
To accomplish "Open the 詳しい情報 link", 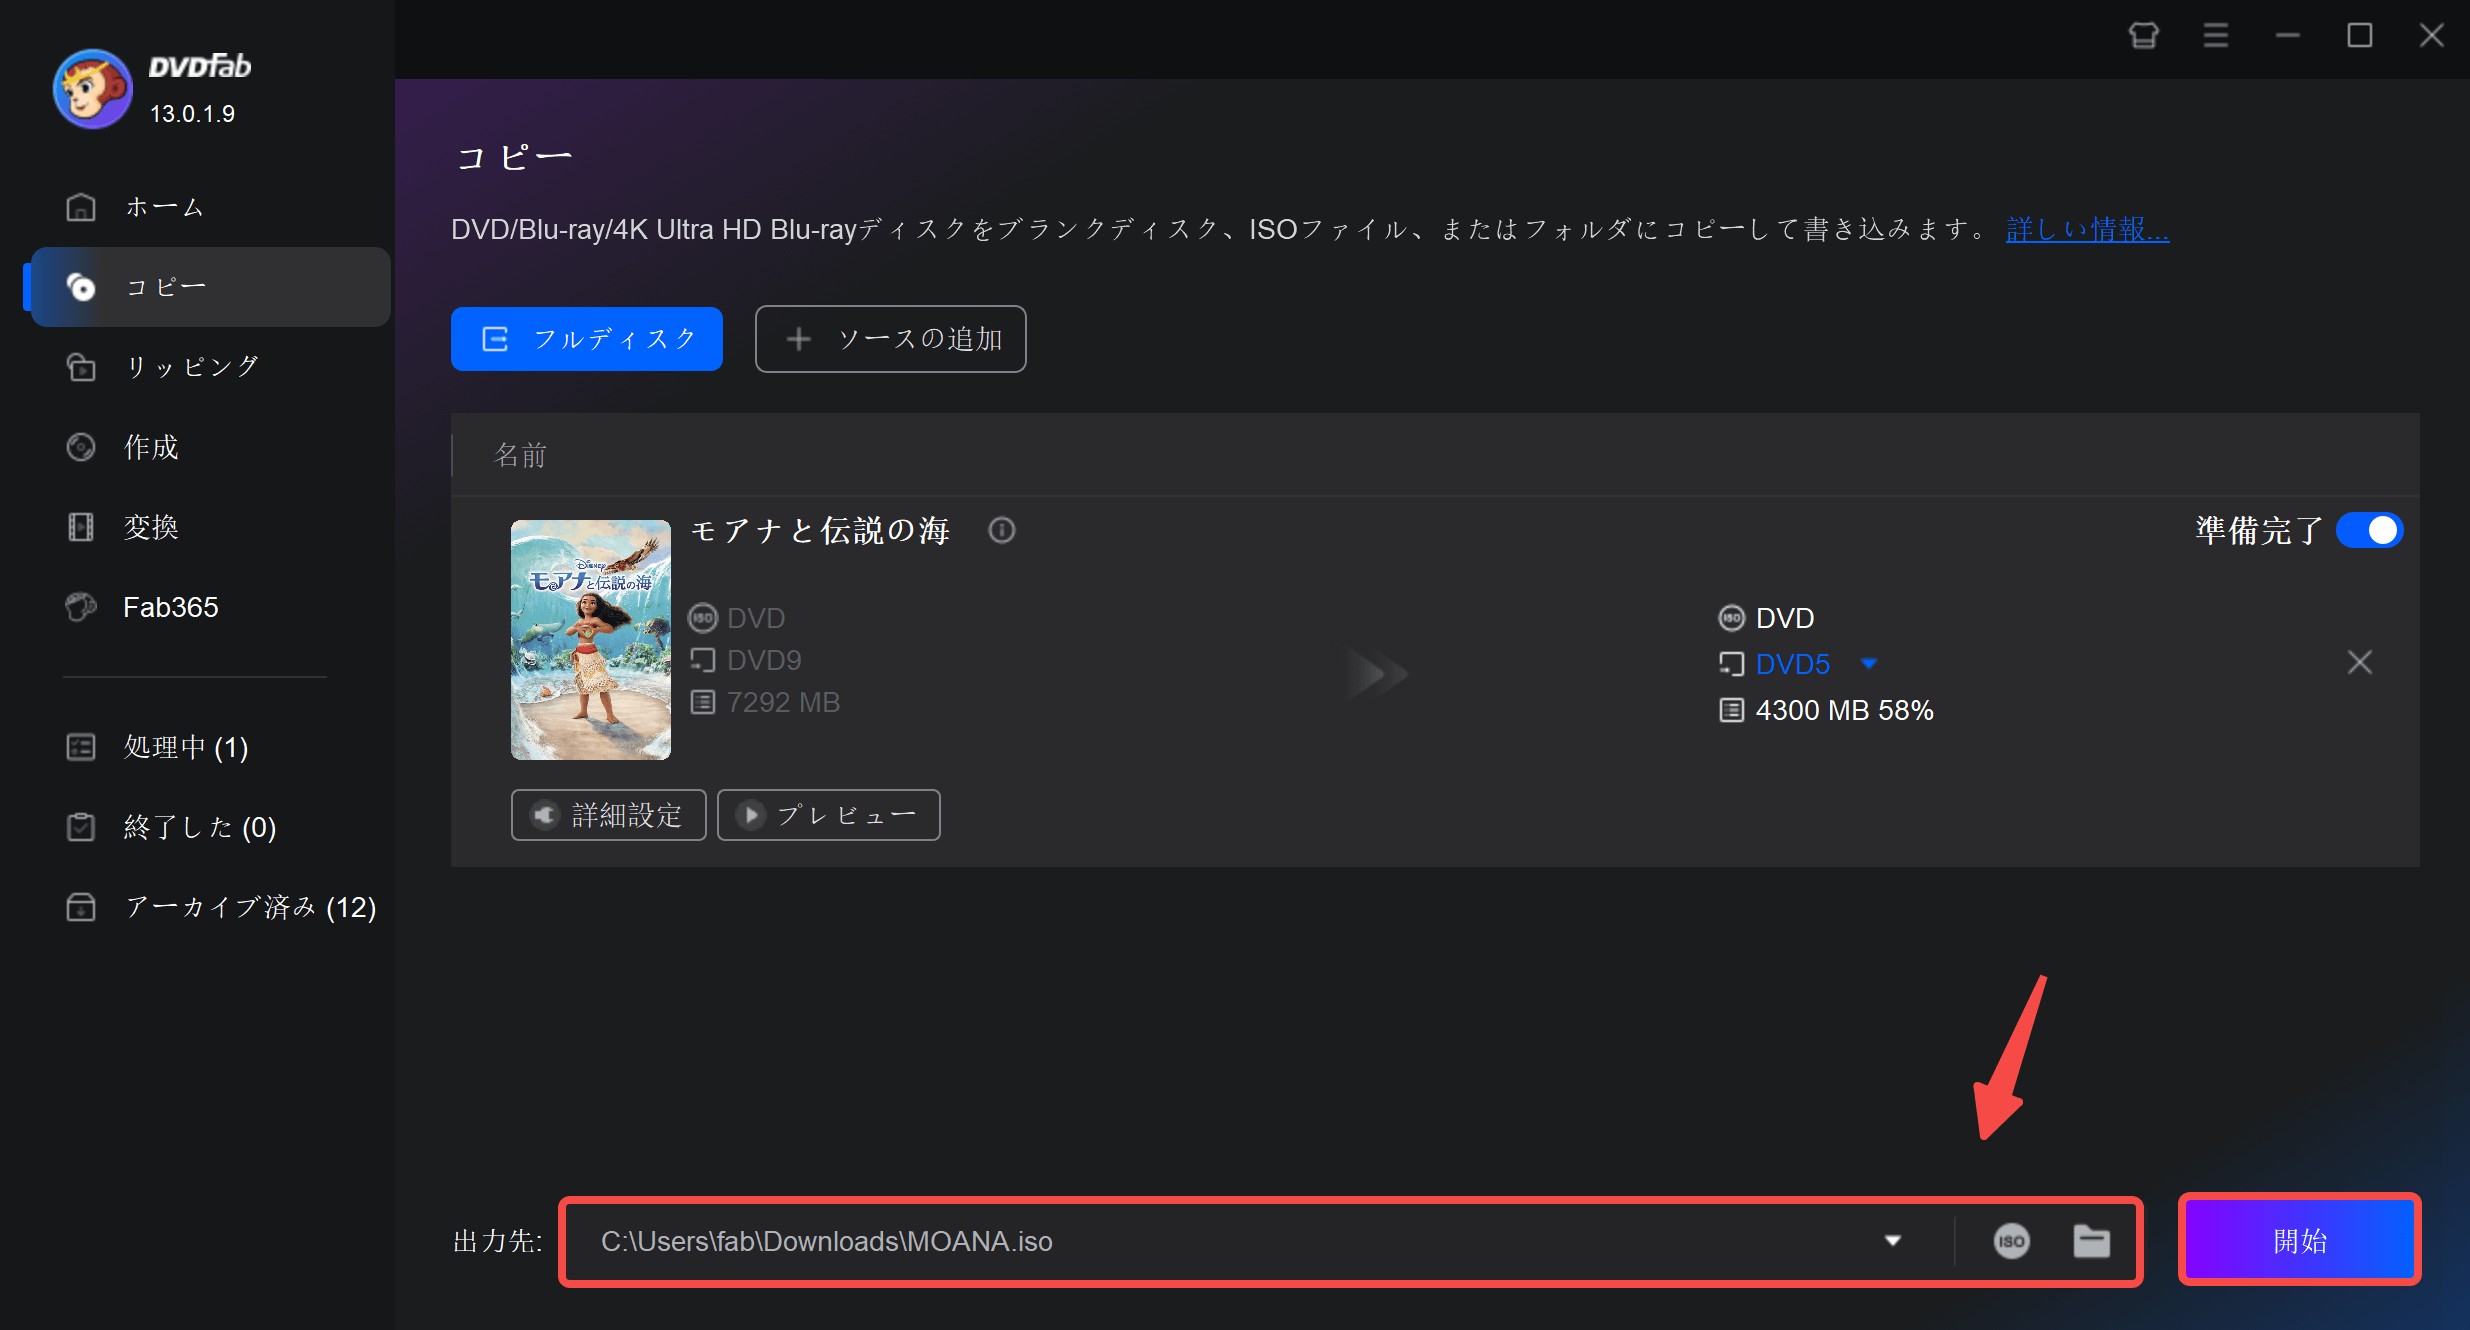I will 2087,230.
